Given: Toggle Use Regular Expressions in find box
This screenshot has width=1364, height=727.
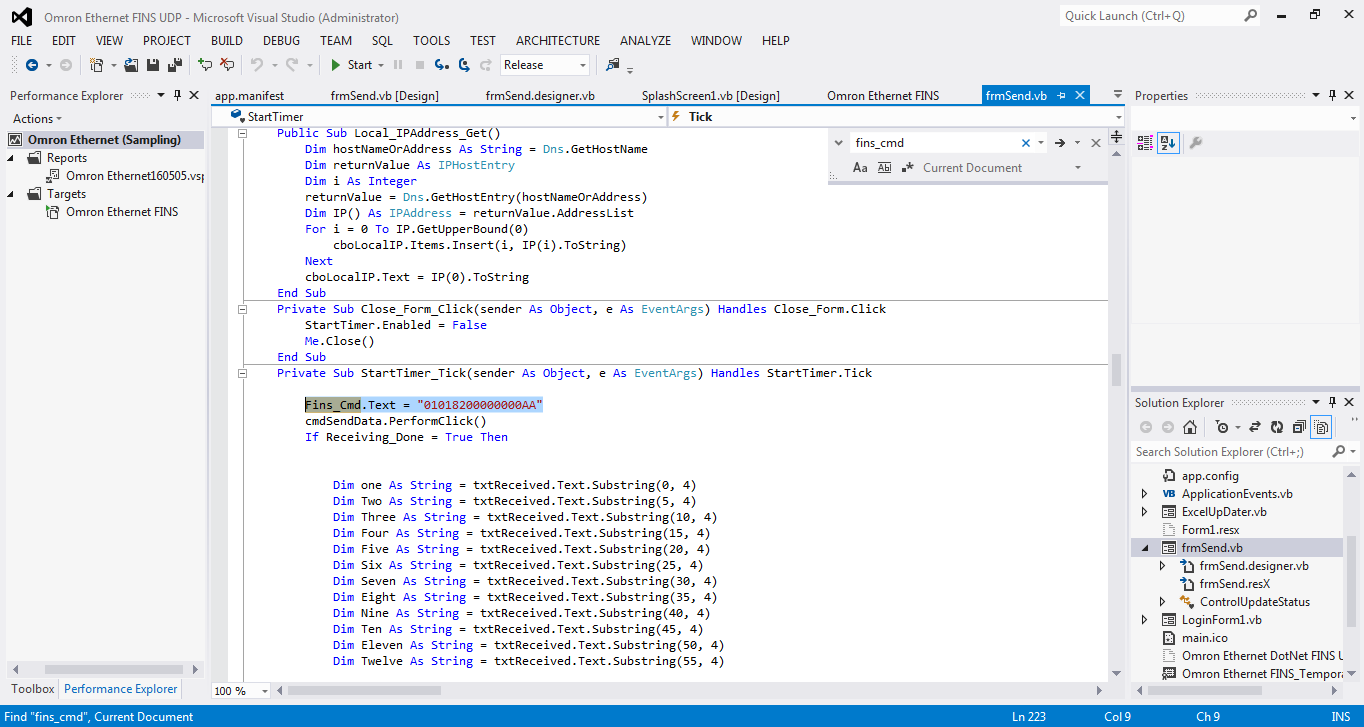Looking at the screenshot, I should (908, 168).
